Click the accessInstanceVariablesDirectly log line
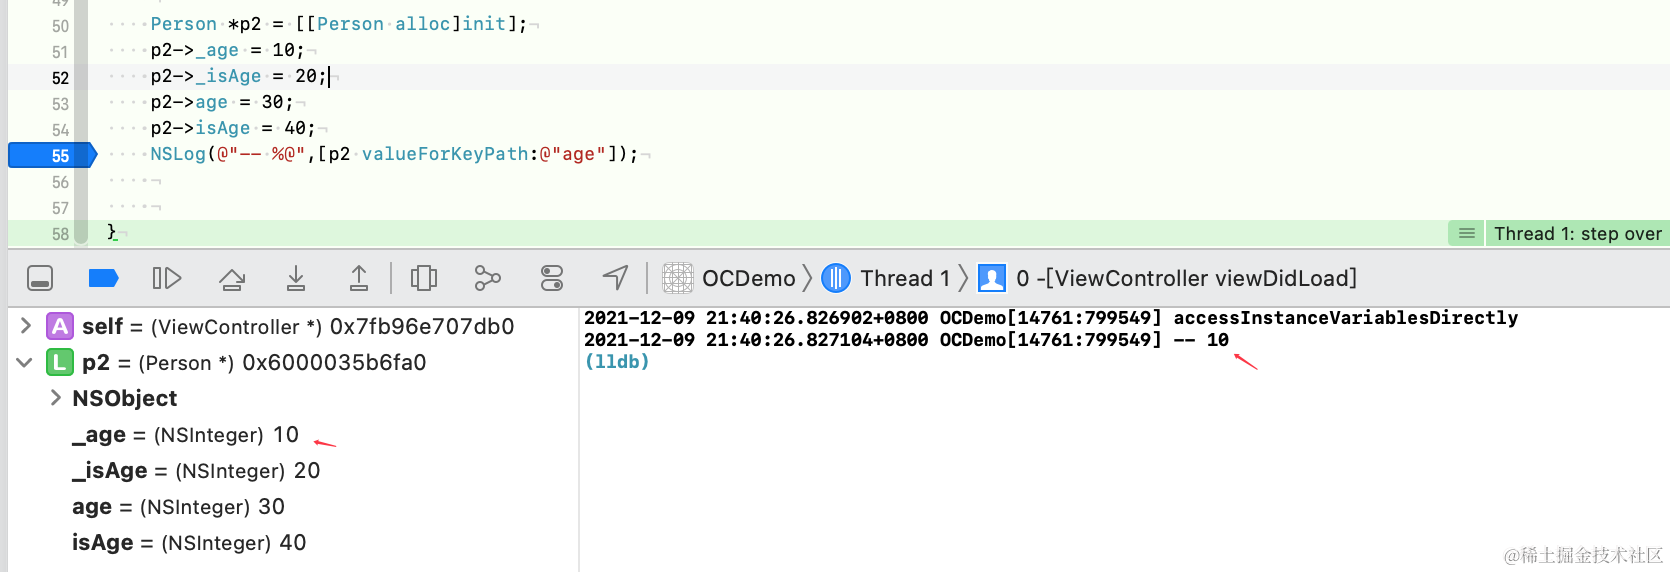The height and width of the screenshot is (572, 1670). (x=1051, y=318)
